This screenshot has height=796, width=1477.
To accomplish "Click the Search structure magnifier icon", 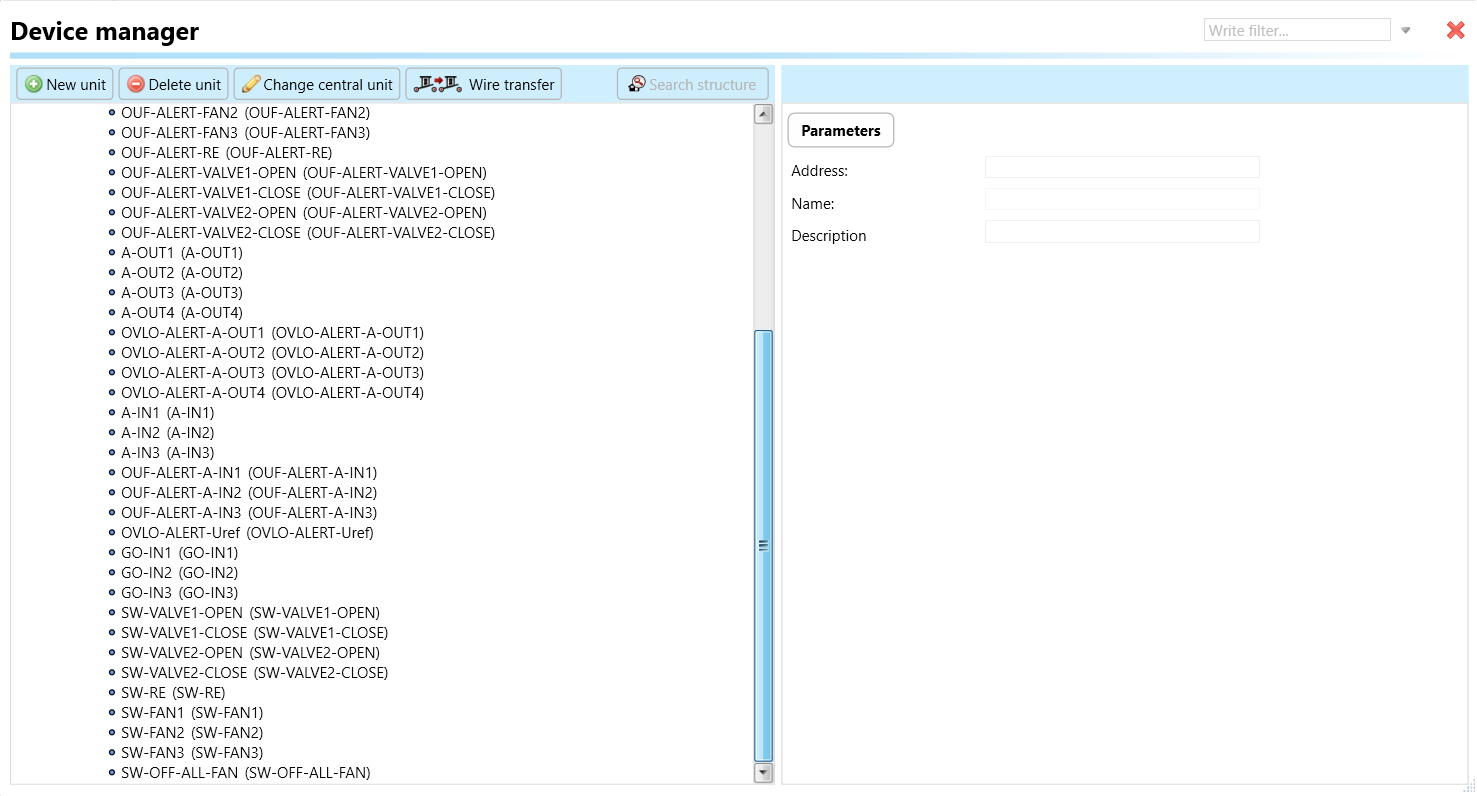I will click(637, 85).
